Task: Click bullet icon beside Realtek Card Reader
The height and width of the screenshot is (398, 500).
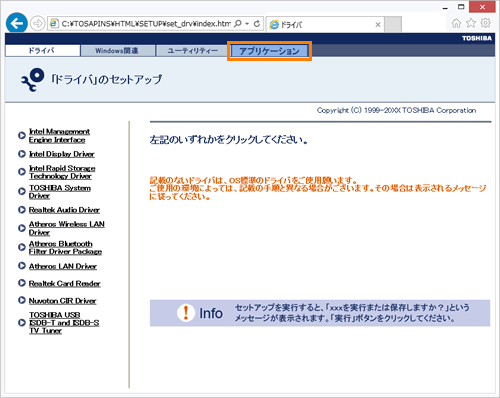Action: point(22,283)
